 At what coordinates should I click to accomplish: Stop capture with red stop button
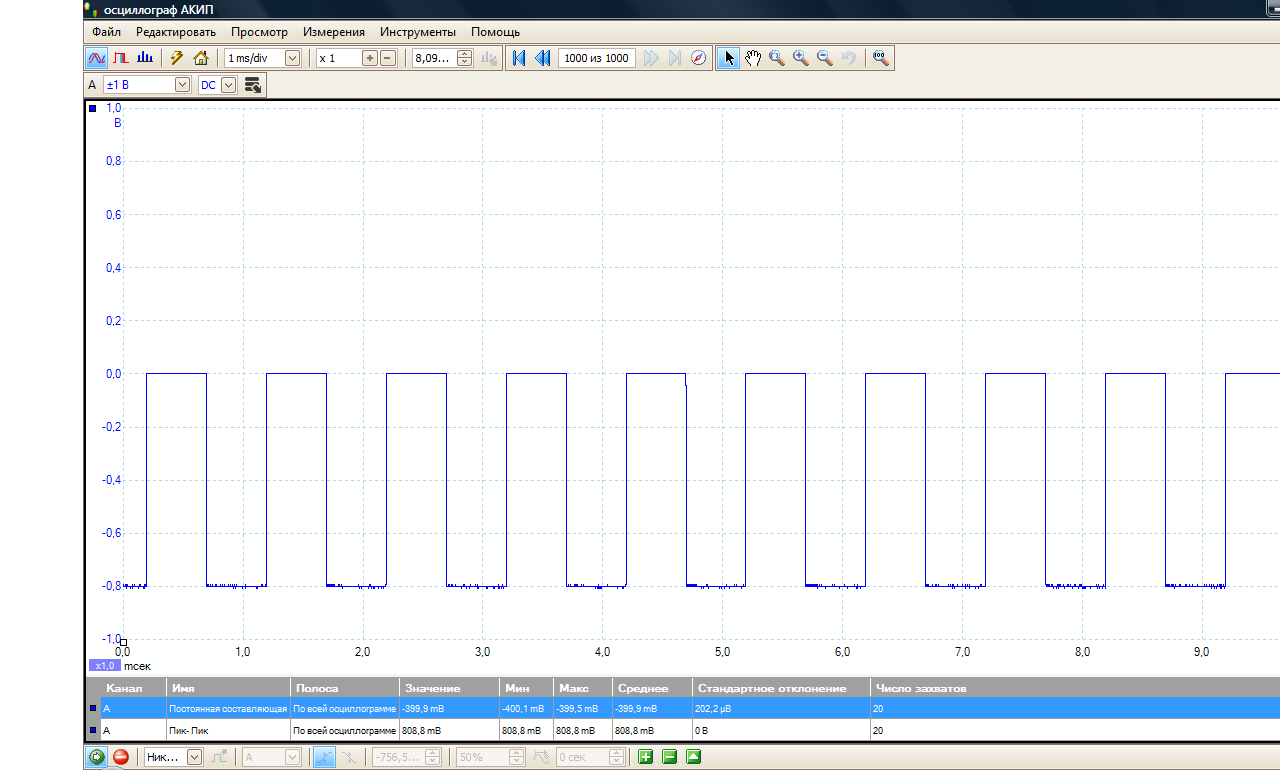(121, 757)
